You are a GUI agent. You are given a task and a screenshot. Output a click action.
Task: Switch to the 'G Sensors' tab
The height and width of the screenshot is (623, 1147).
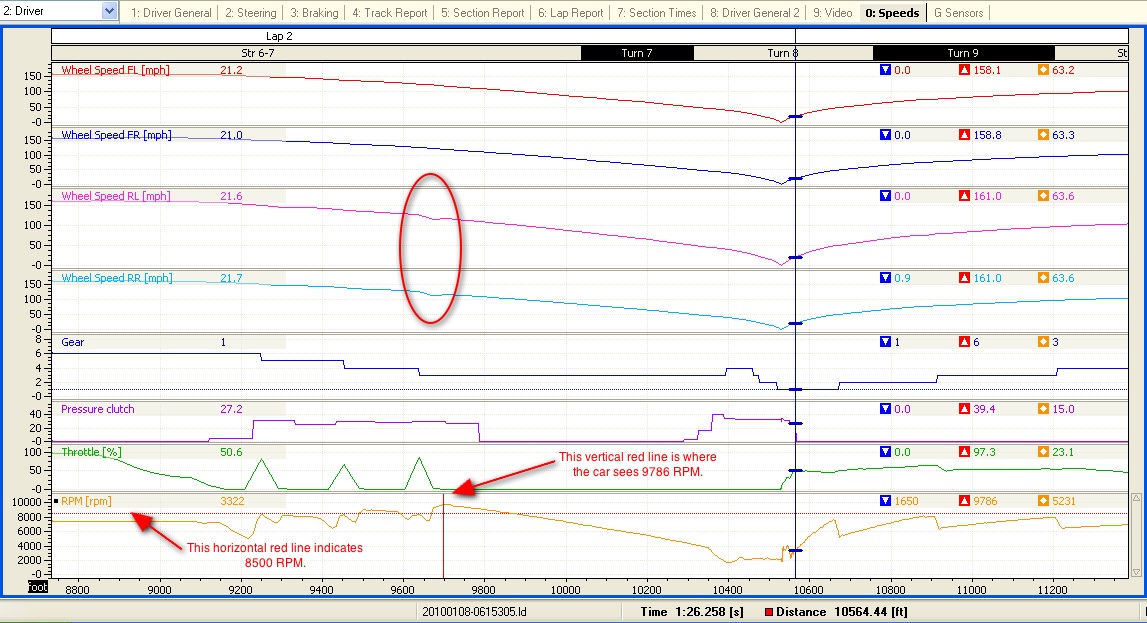[958, 13]
